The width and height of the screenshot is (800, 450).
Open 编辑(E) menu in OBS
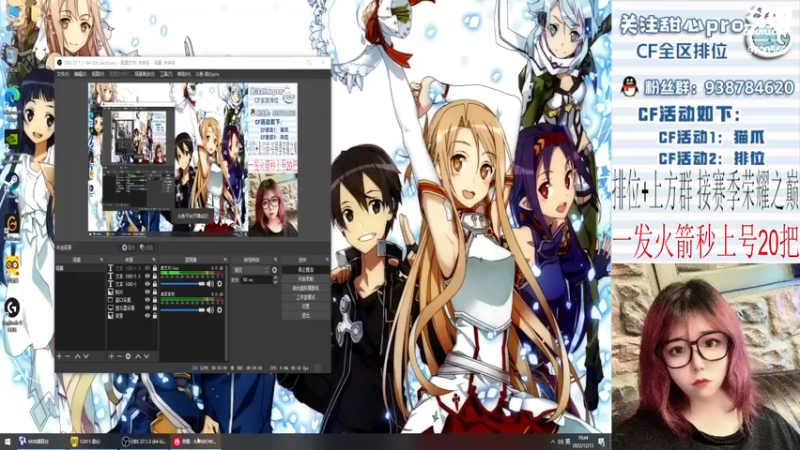81,74
